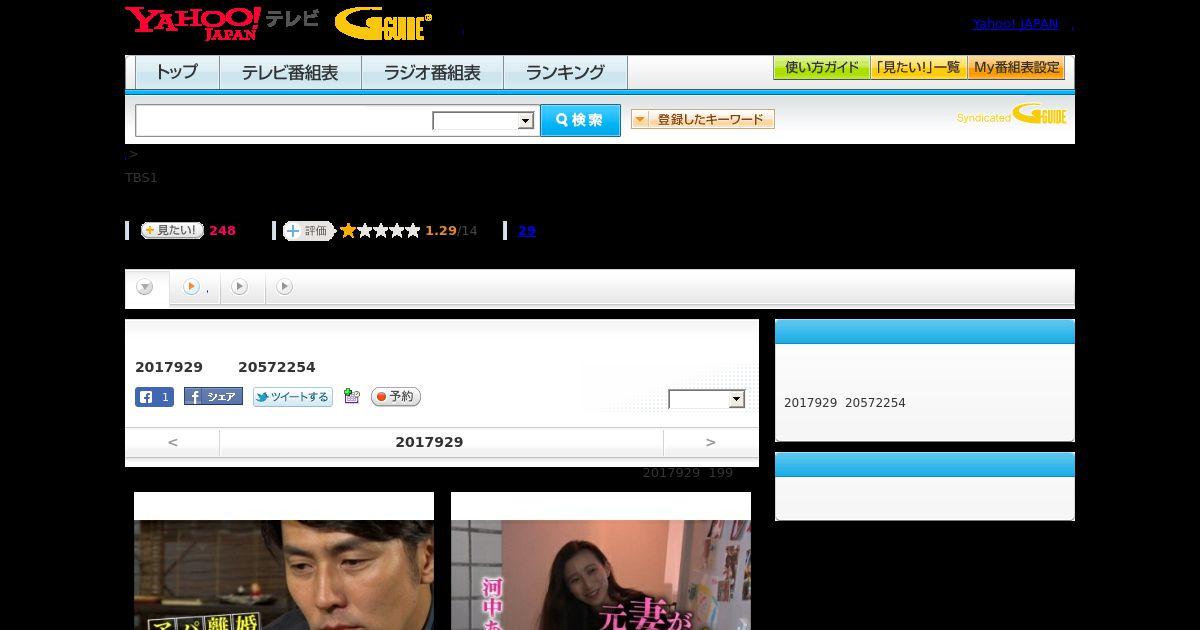Focus the keyword search input field
This screenshot has height=630, width=1200.
(x=284, y=120)
